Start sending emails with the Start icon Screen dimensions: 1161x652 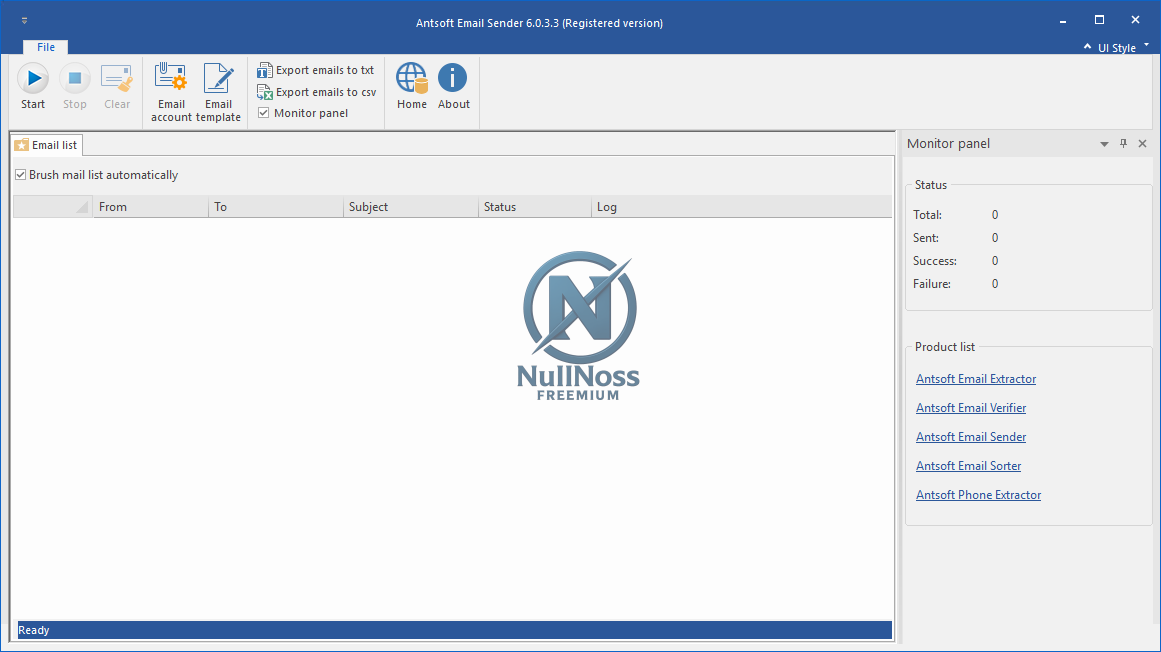coord(33,79)
